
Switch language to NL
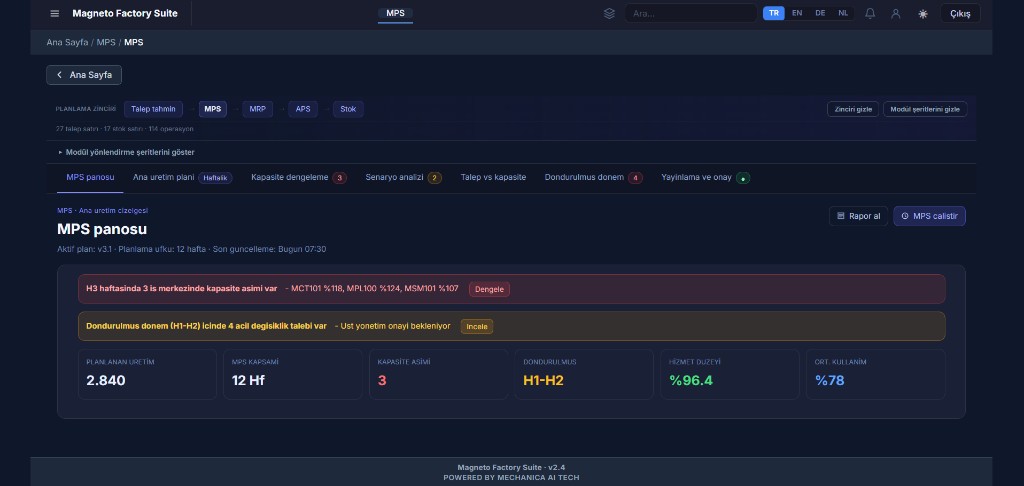(x=843, y=13)
